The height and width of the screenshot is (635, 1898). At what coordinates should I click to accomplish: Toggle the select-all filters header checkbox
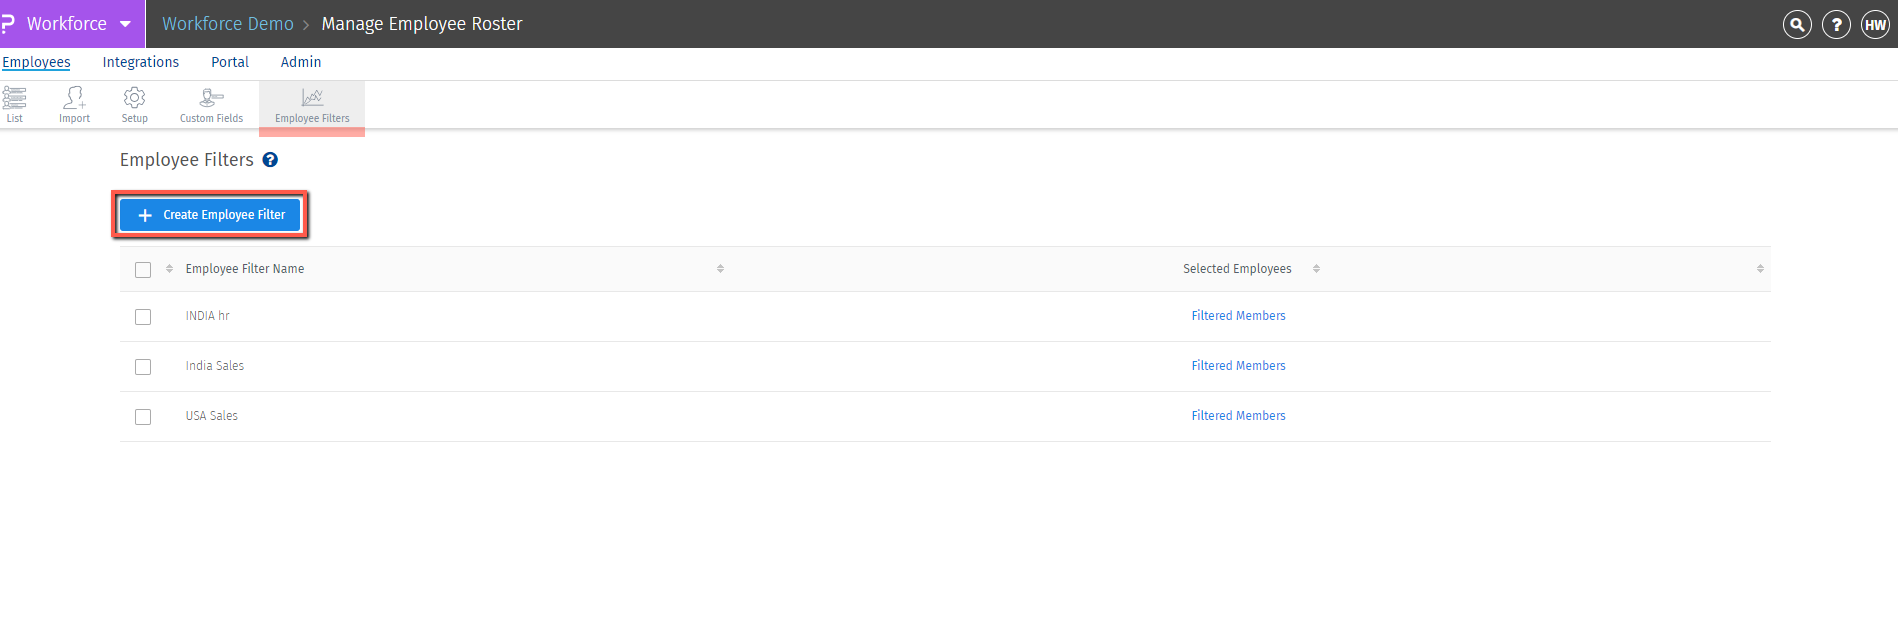click(x=143, y=270)
